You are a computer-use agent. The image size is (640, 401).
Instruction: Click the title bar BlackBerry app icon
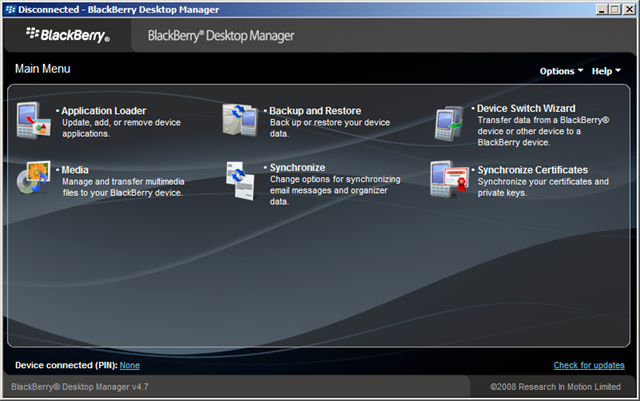pos(10,9)
